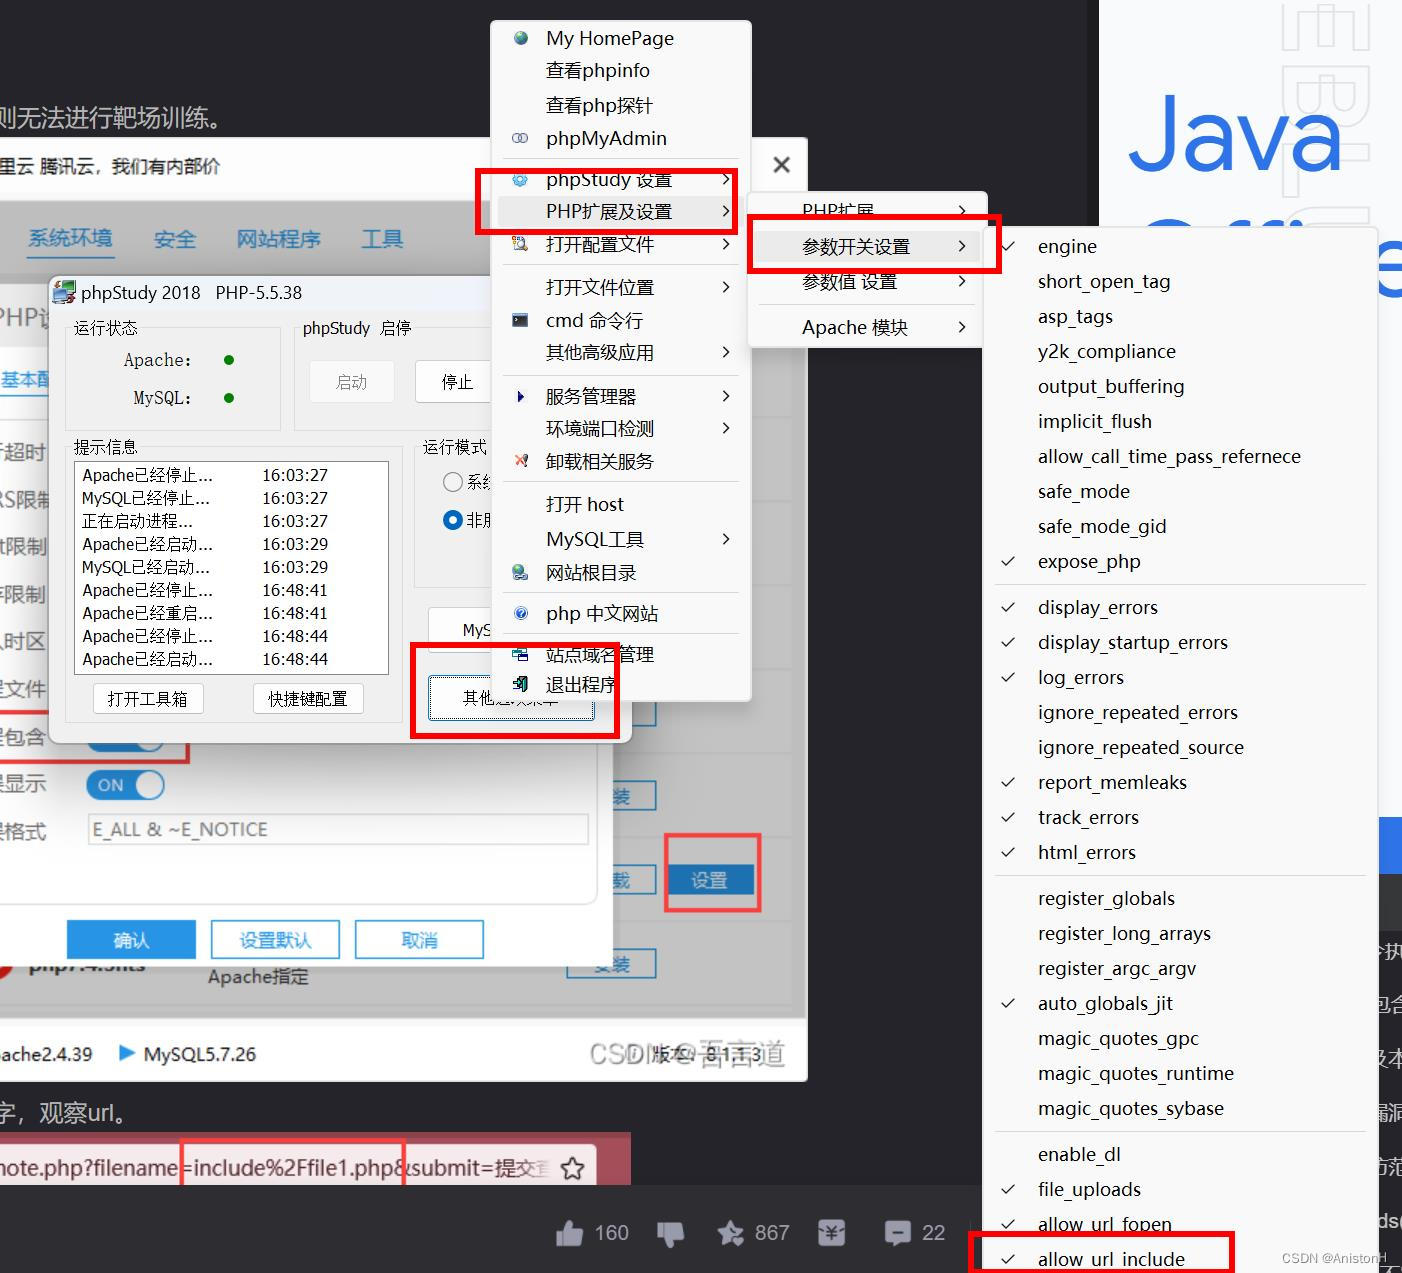Select the 非服务模式 radio button
This screenshot has width=1402, height=1273.
(x=452, y=520)
